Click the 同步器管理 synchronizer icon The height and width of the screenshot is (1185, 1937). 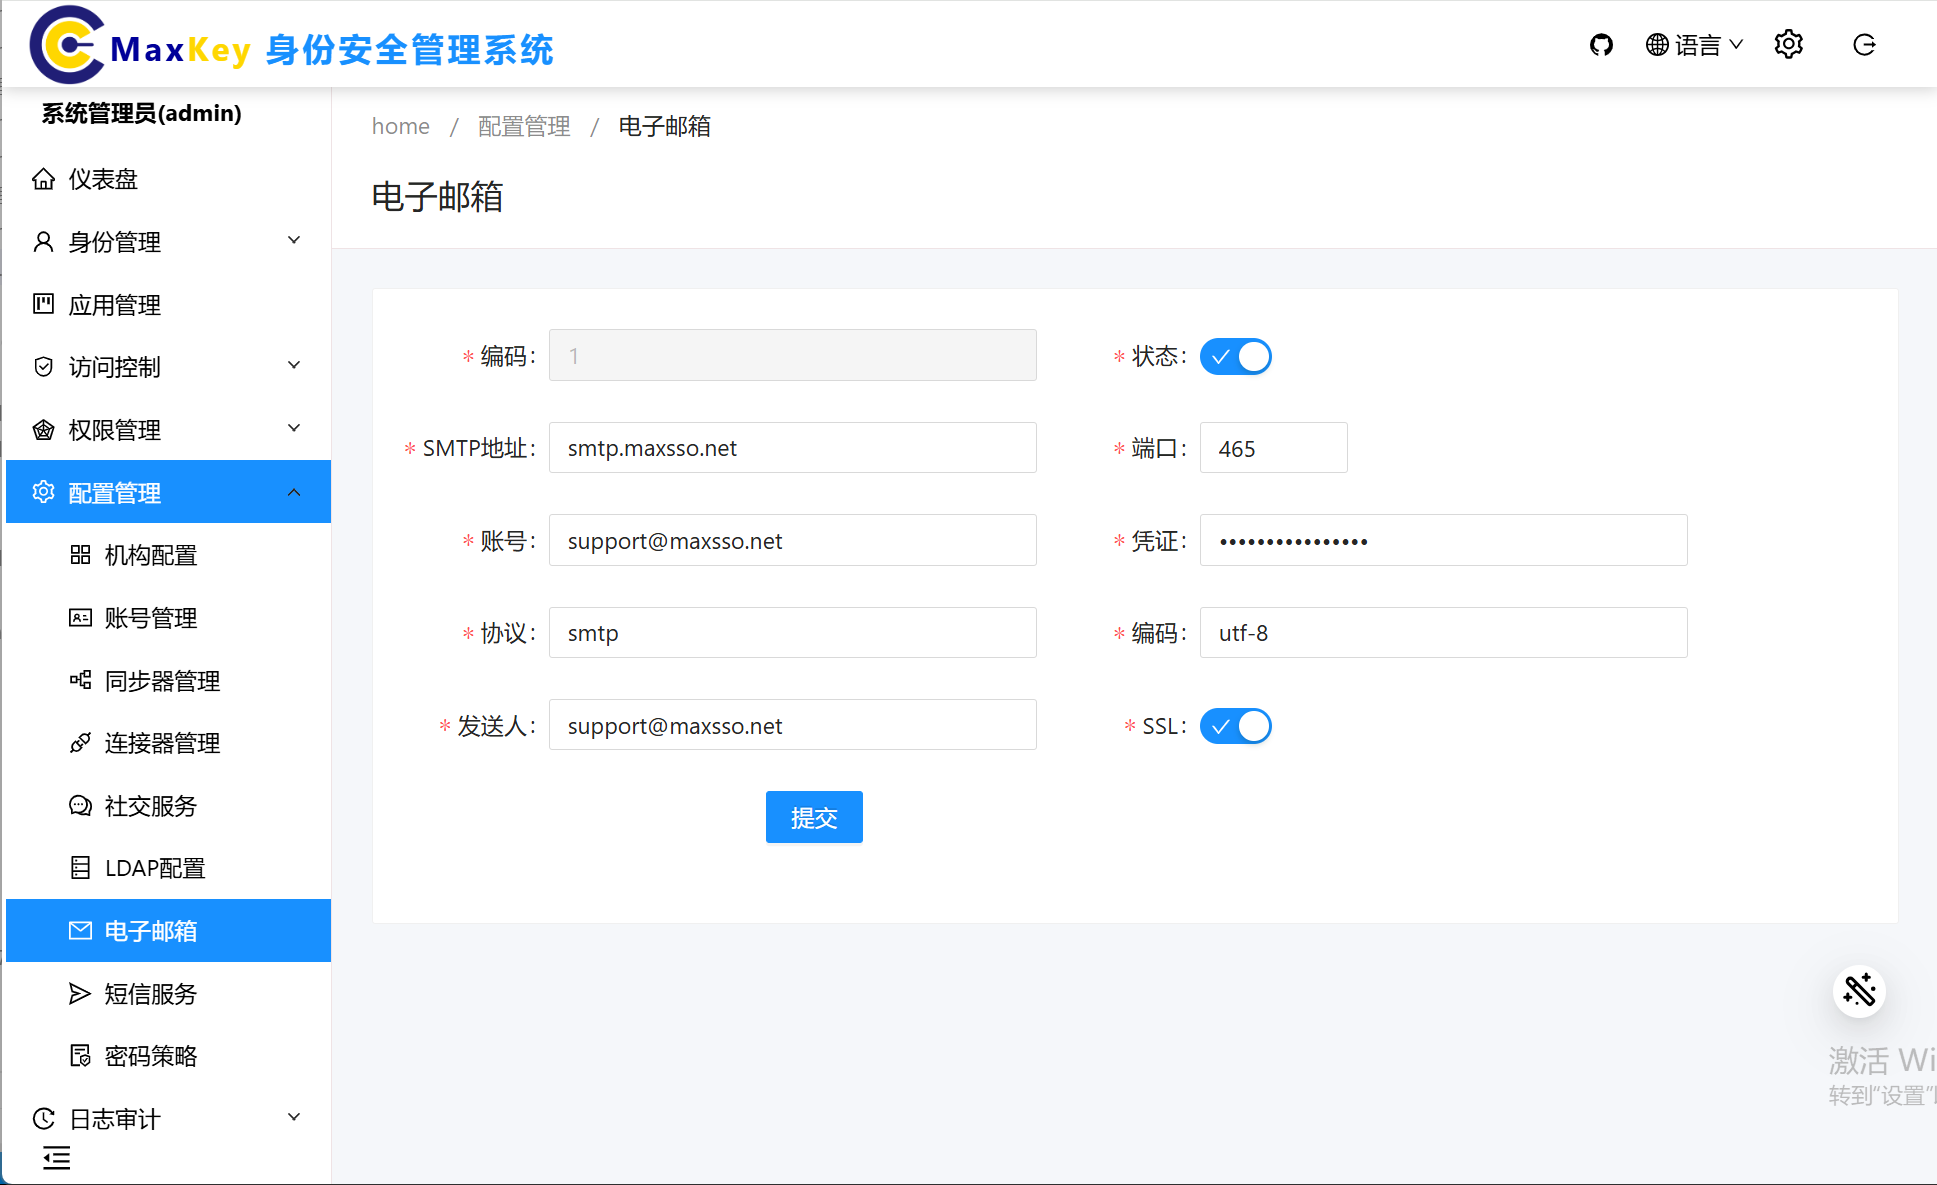tap(80, 680)
